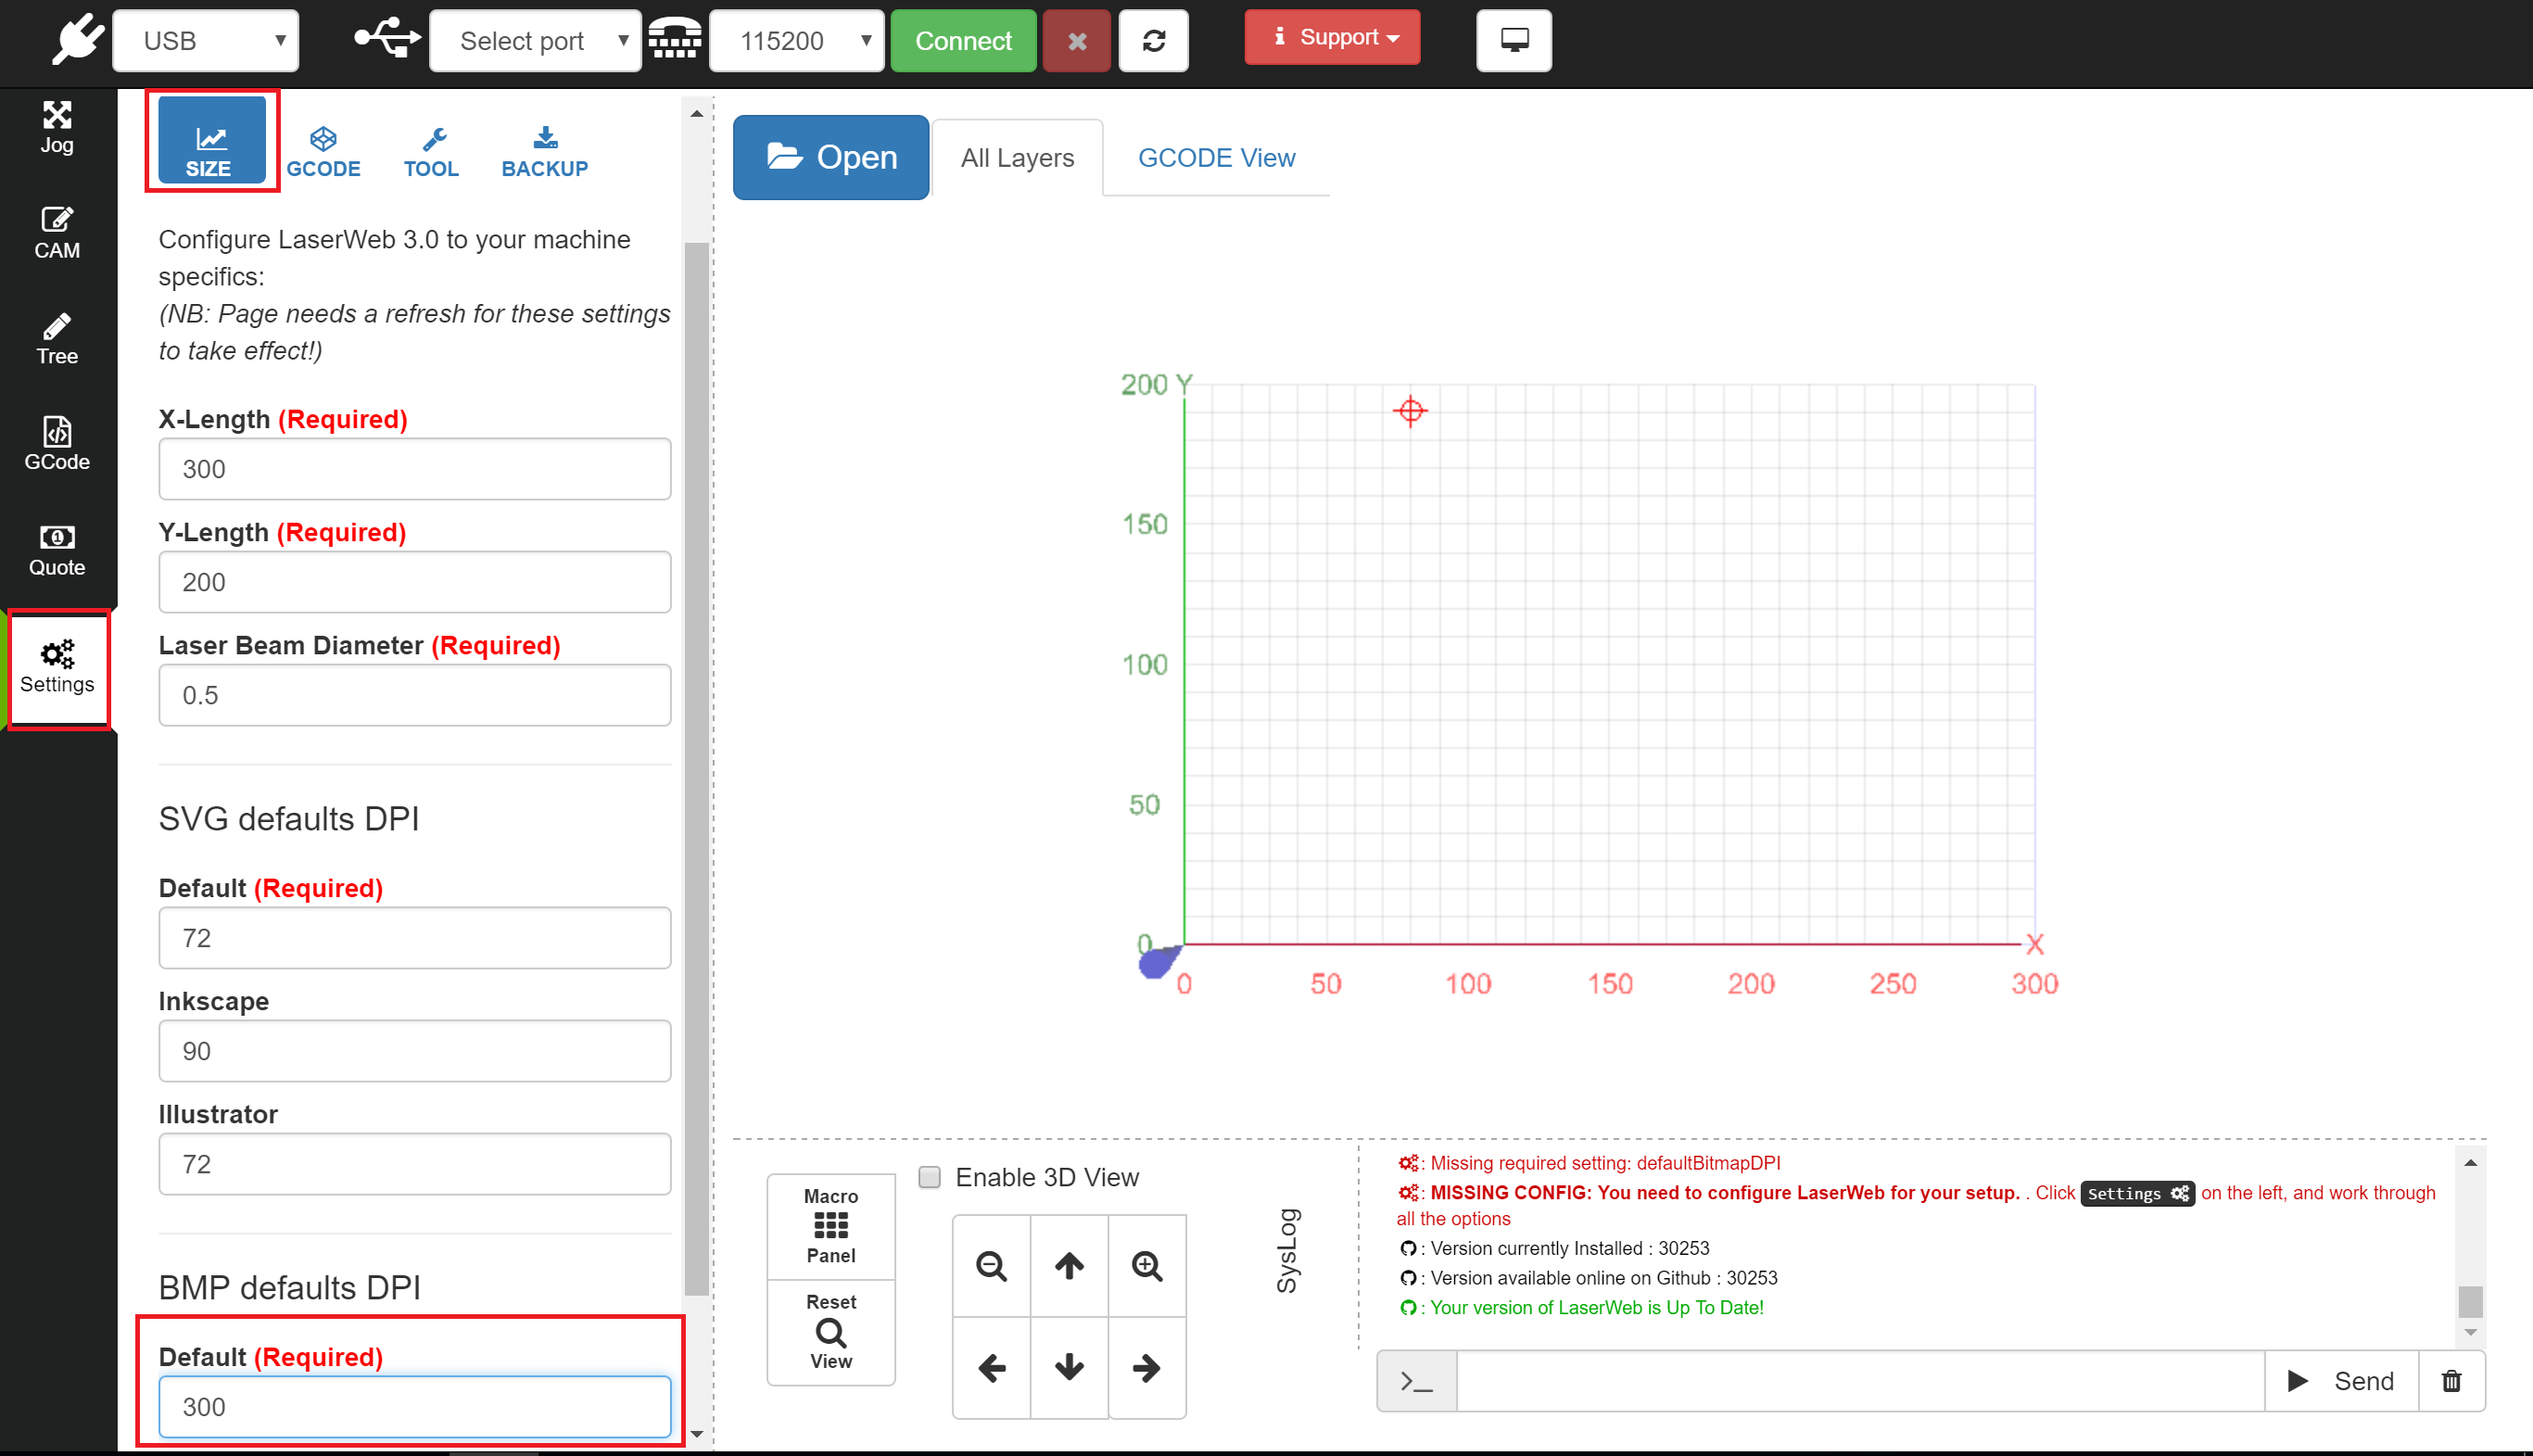Click the SysLog scrollbar thumb
This screenshot has height=1456, width=2533.
[x=2470, y=1301]
